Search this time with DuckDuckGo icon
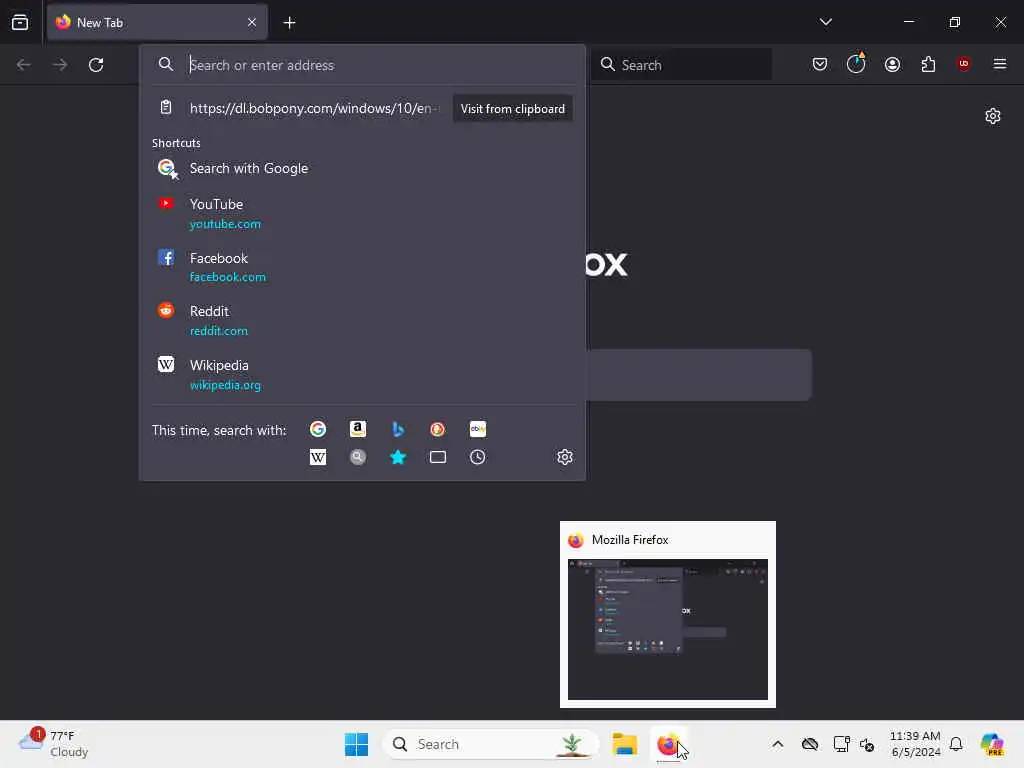This screenshot has height=768, width=1024. point(438,429)
